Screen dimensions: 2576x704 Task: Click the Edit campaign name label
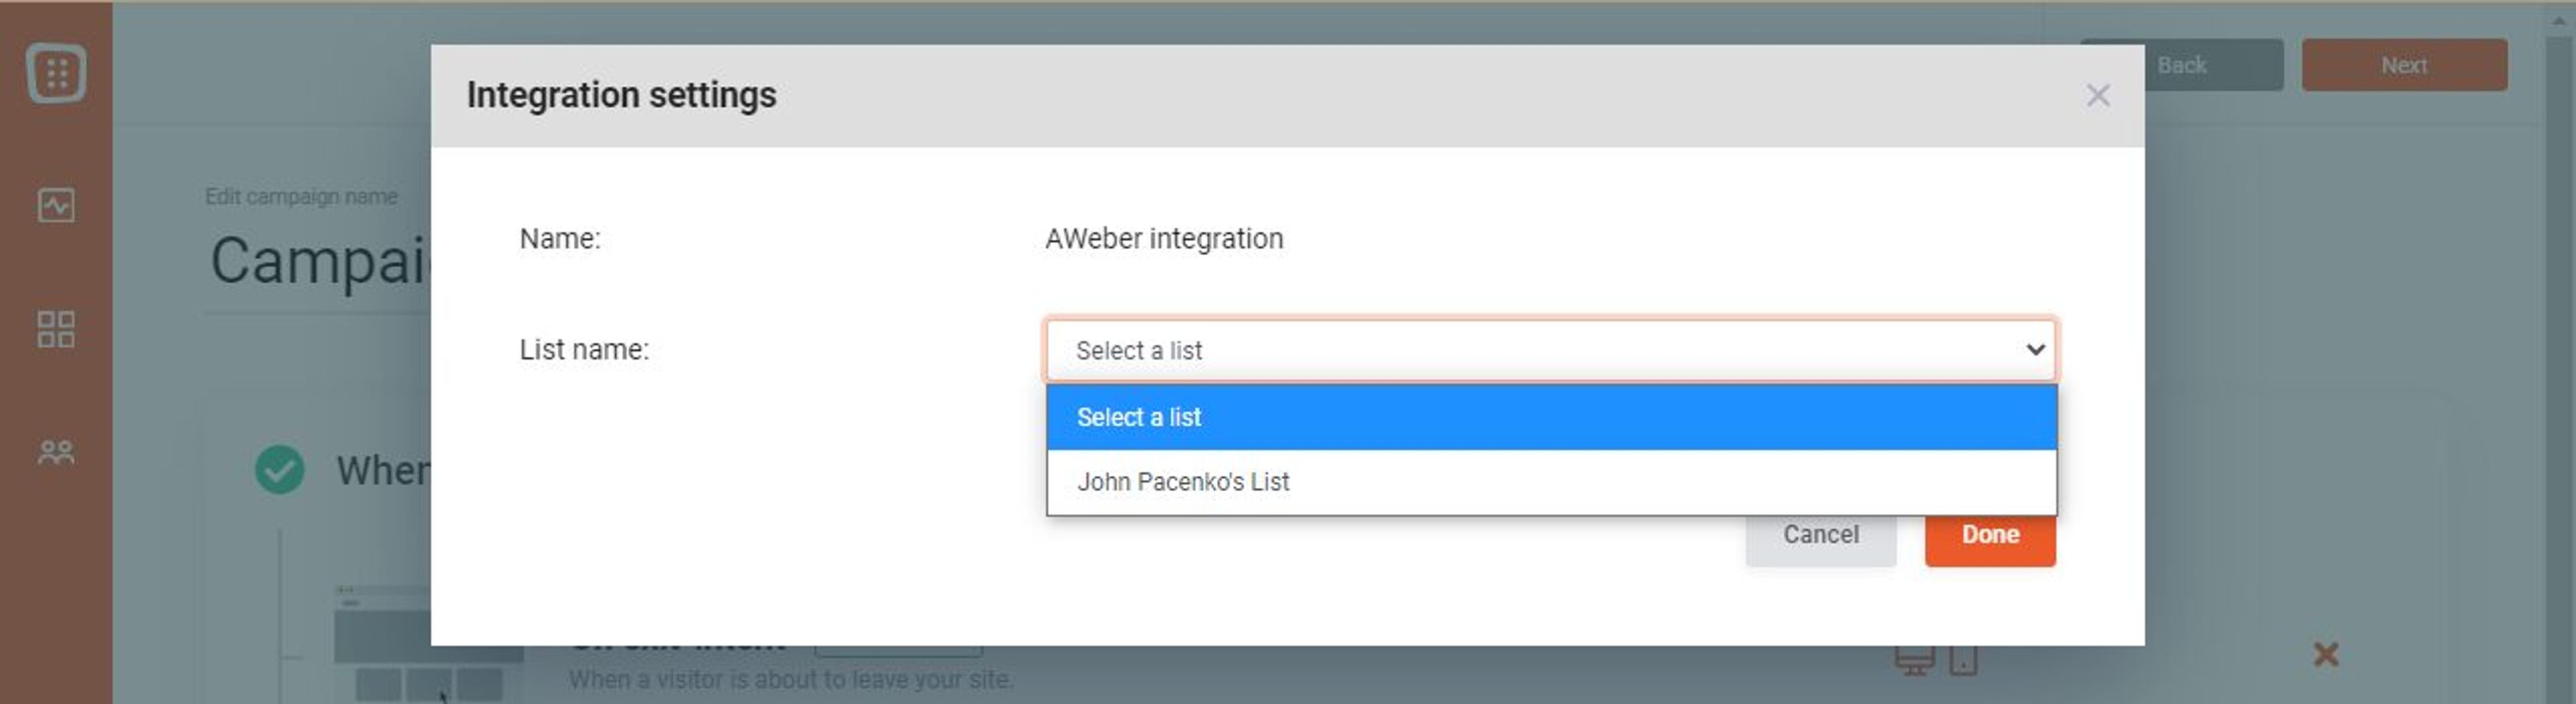[x=301, y=197]
